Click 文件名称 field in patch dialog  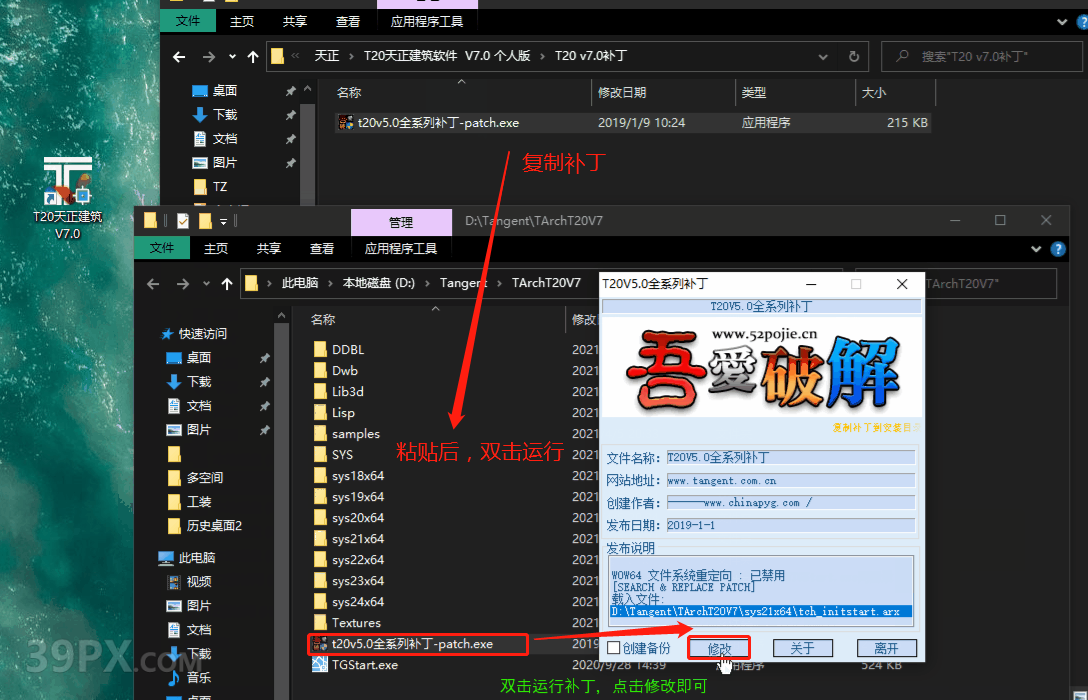(790, 457)
